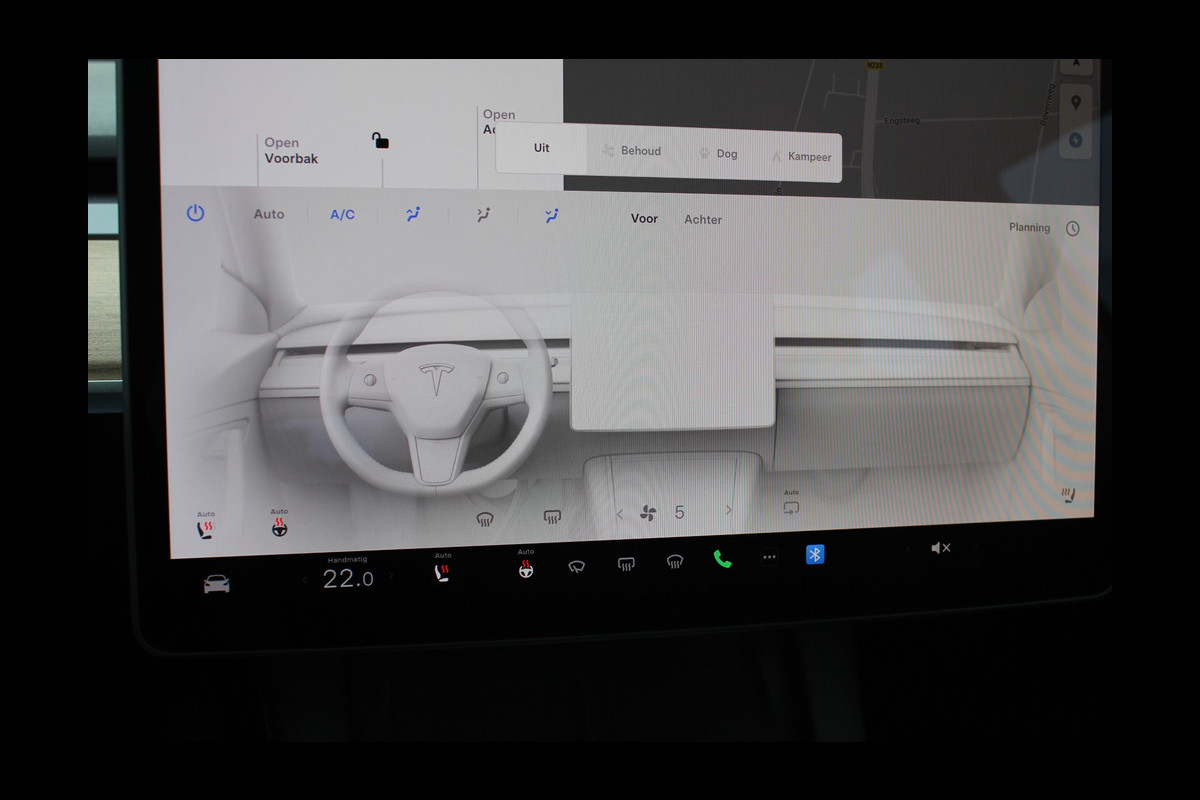Toggle driver seat heater in climate panel

206,530
